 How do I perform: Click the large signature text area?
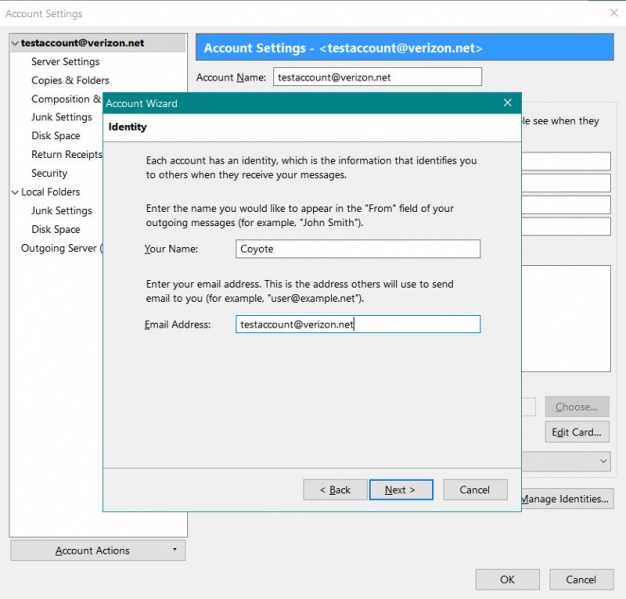coord(566,319)
